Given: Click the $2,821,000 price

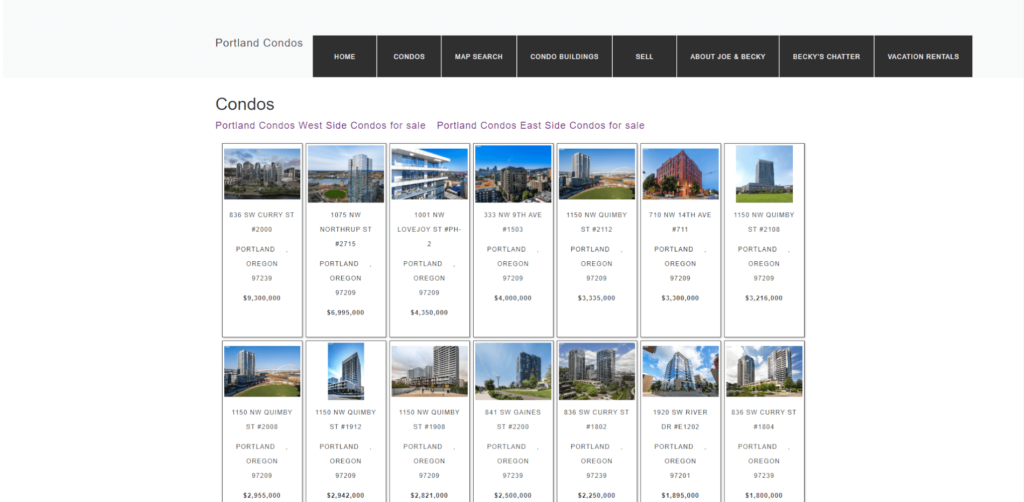Looking at the screenshot, I should tap(429, 495).
